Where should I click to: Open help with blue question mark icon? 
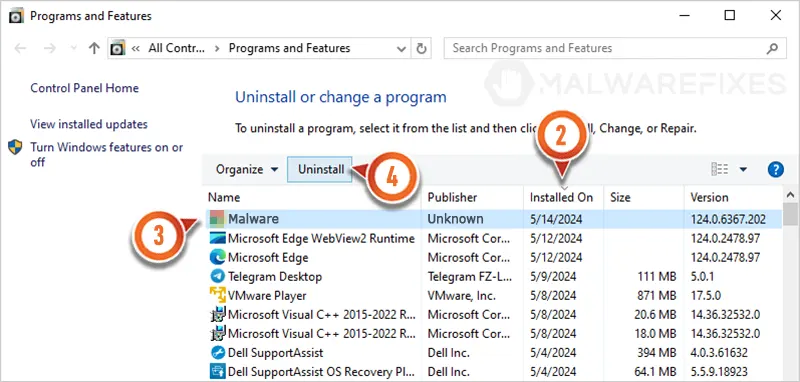[776, 169]
